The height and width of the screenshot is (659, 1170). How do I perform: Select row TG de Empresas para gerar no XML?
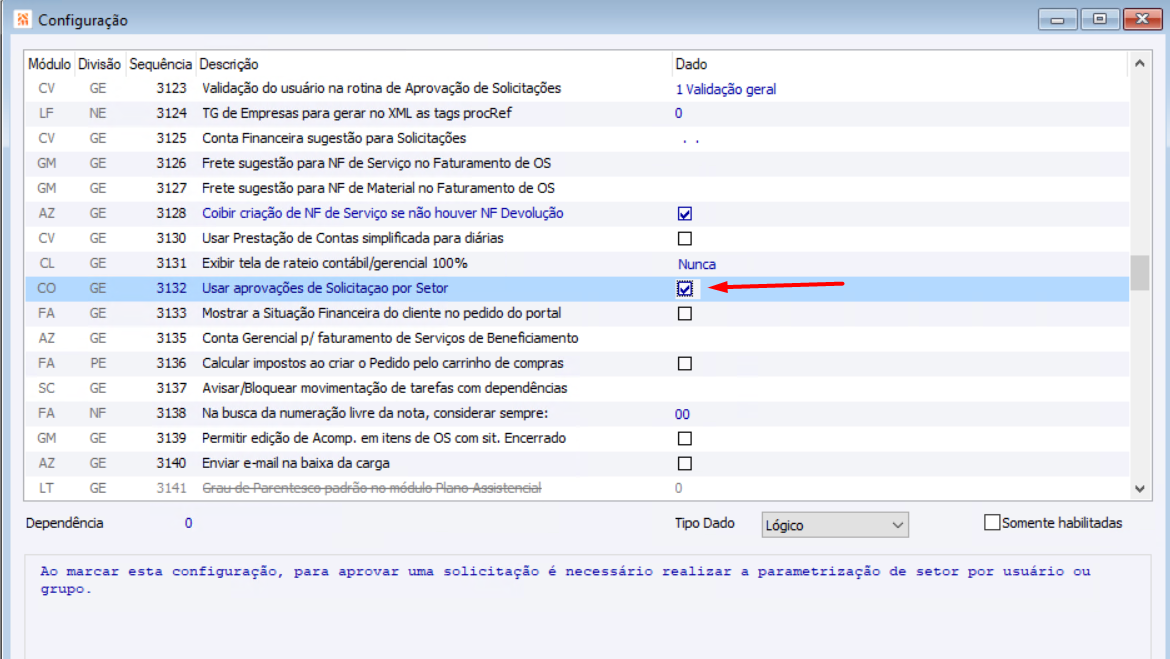pos(577,113)
